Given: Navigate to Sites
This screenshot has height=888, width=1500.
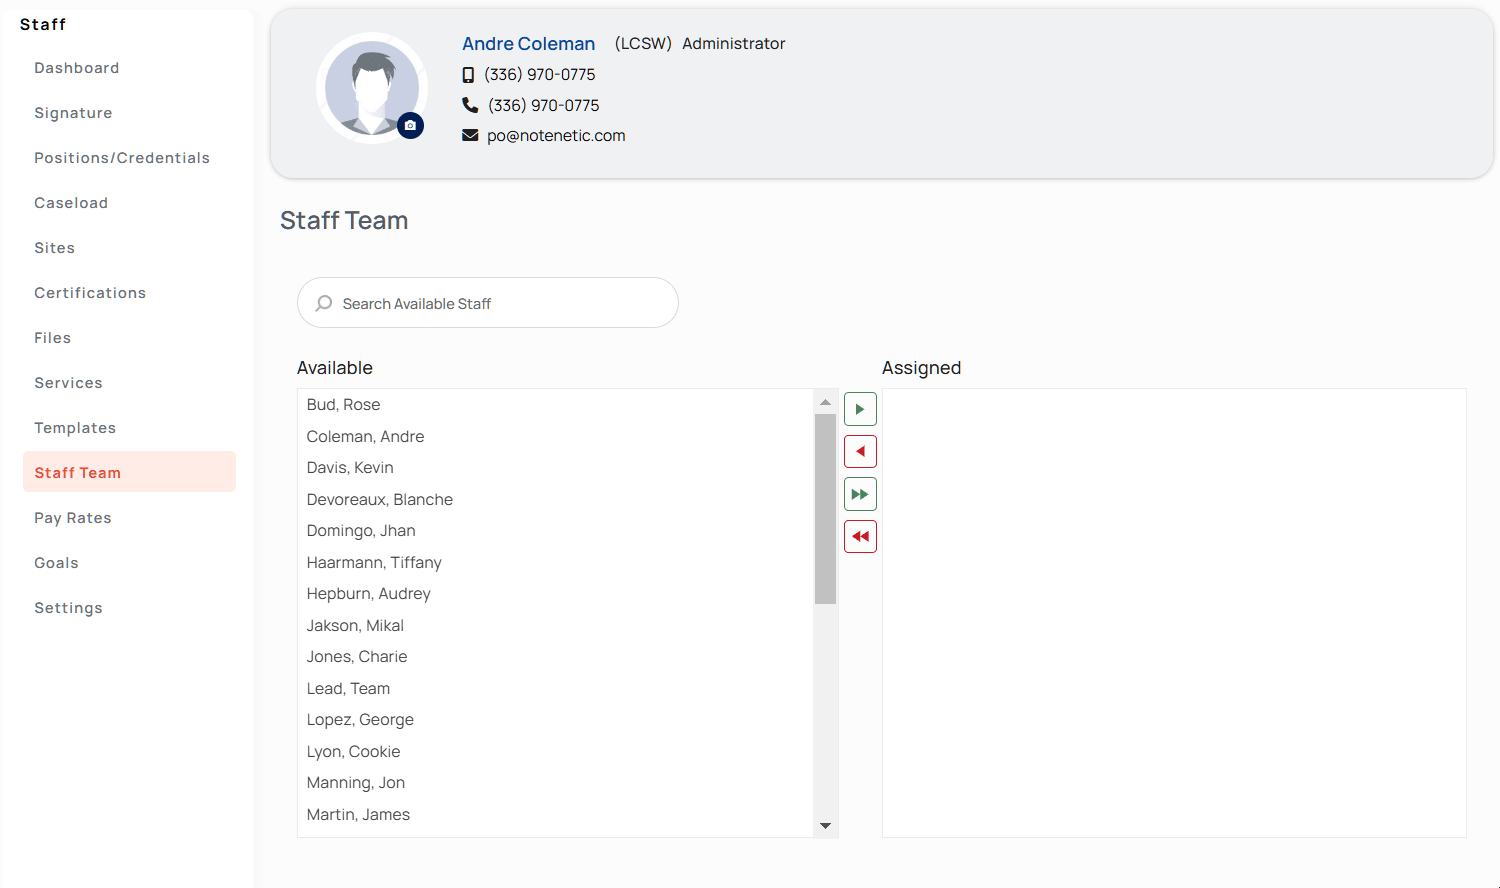Looking at the screenshot, I should coord(54,248).
